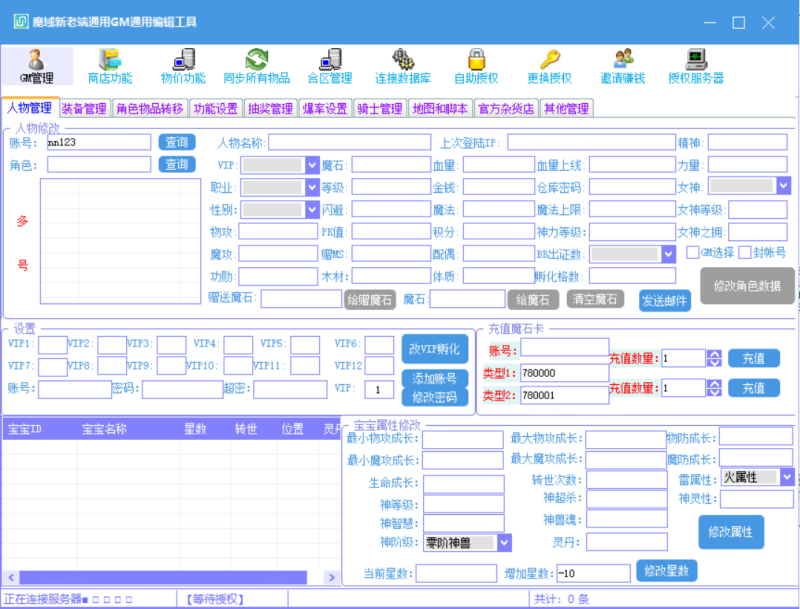800x609 pixels.
Task: Tick the GM选择 checkbox
Action: [692, 252]
